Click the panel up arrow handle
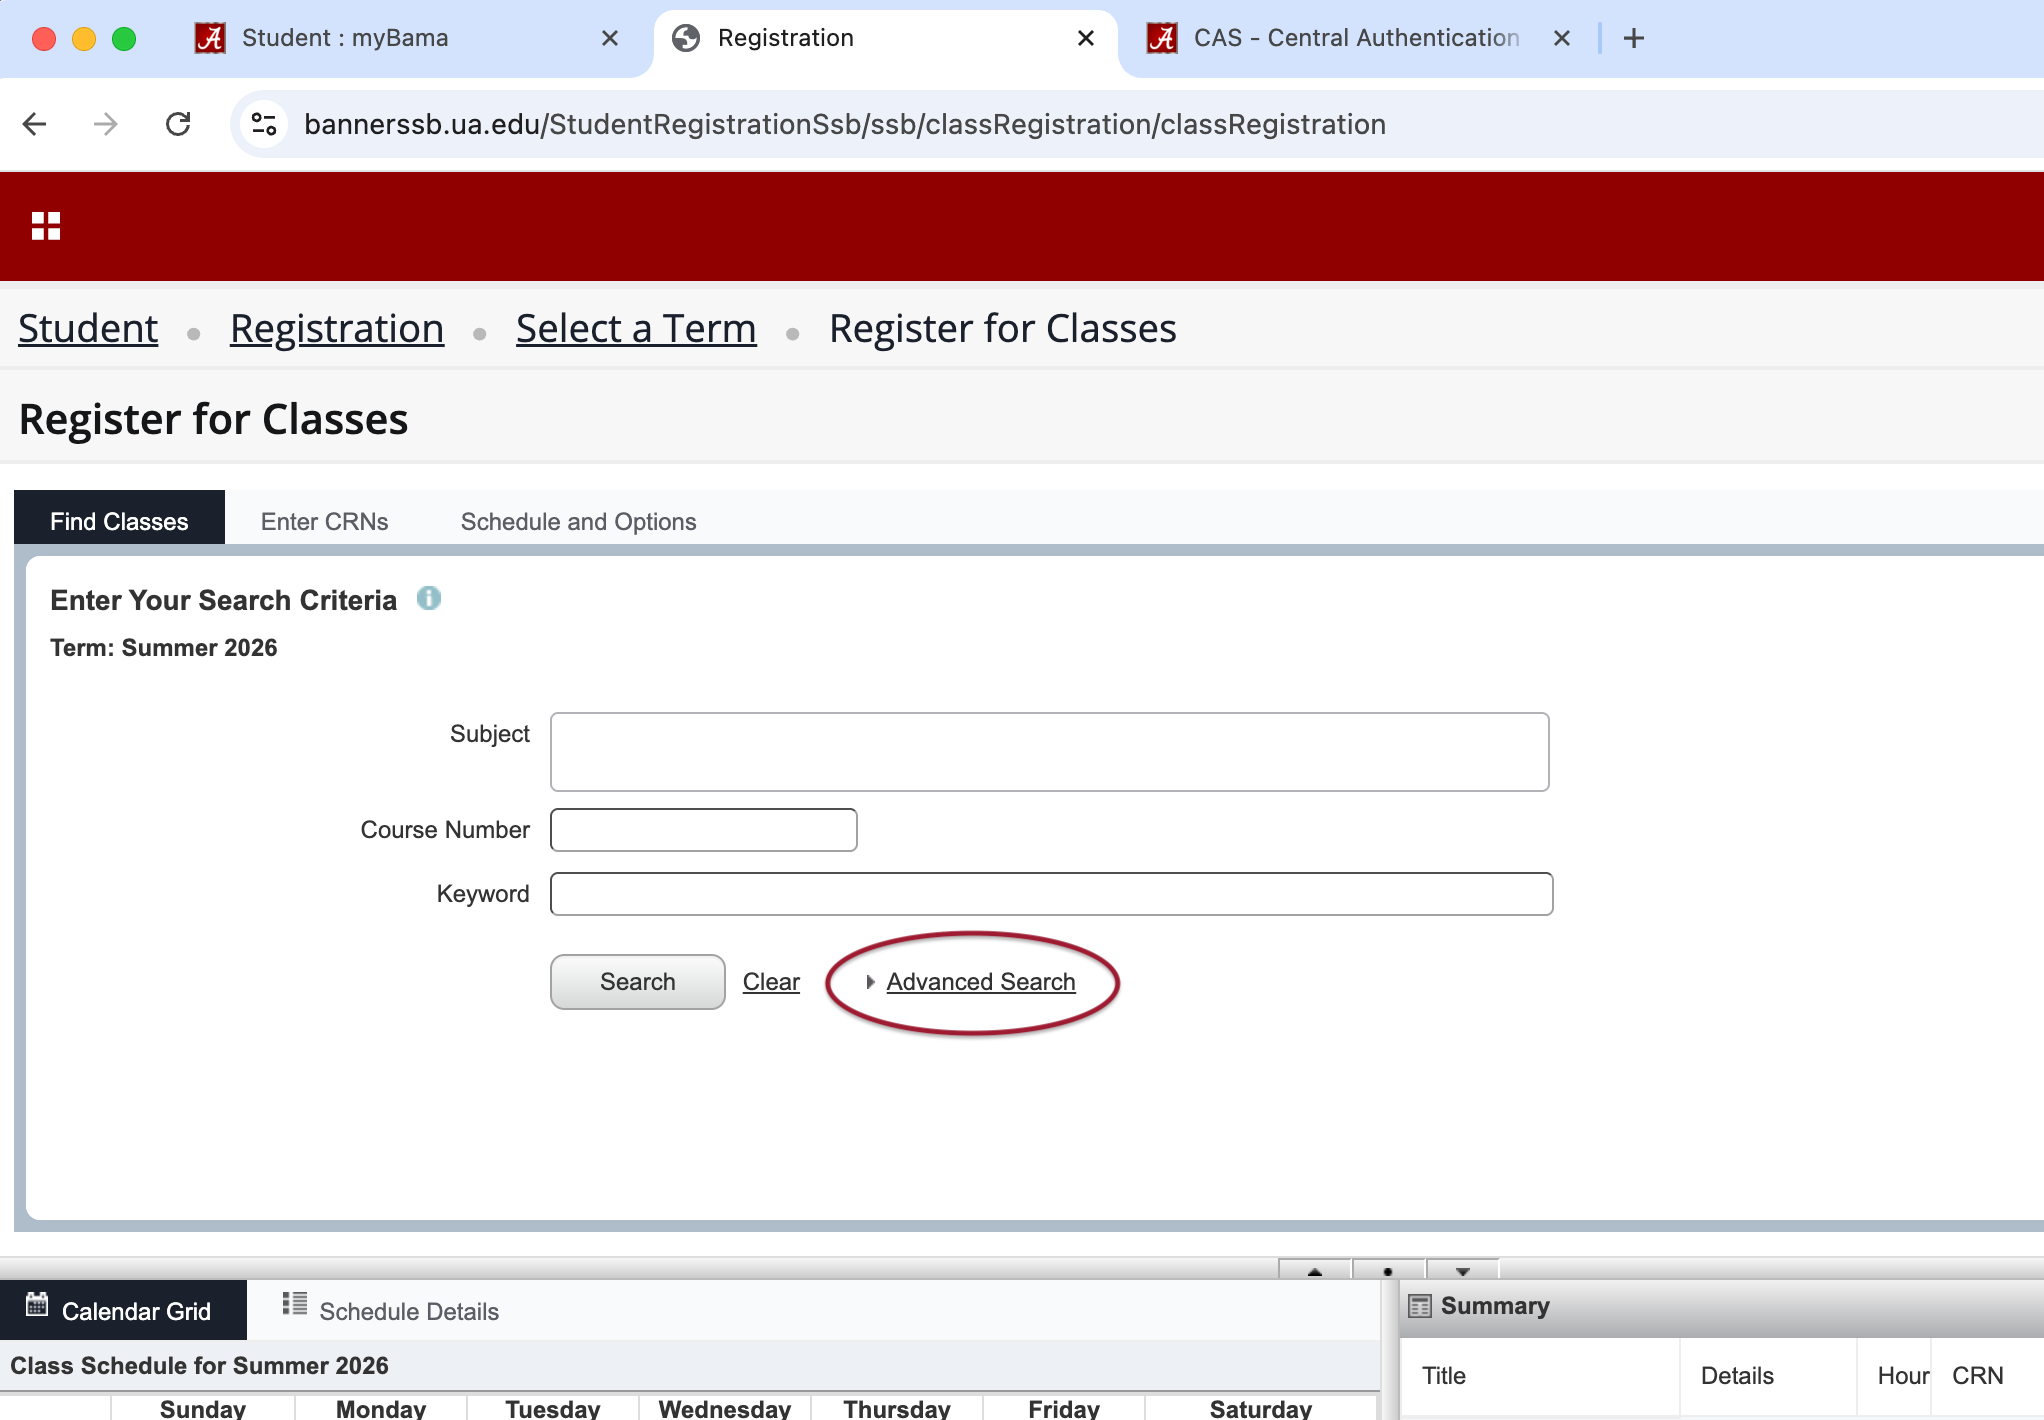This screenshot has width=2044, height=1420. [1315, 1270]
